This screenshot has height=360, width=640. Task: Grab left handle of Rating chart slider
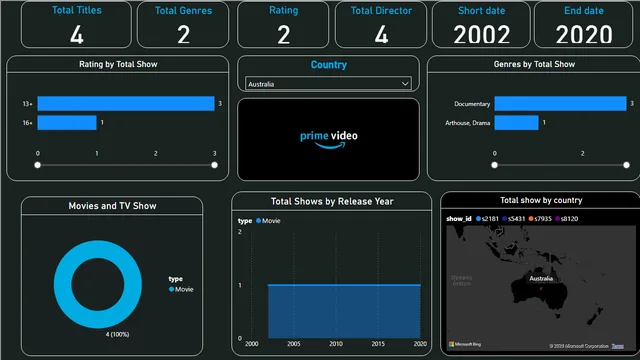click(x=38, y=165)
